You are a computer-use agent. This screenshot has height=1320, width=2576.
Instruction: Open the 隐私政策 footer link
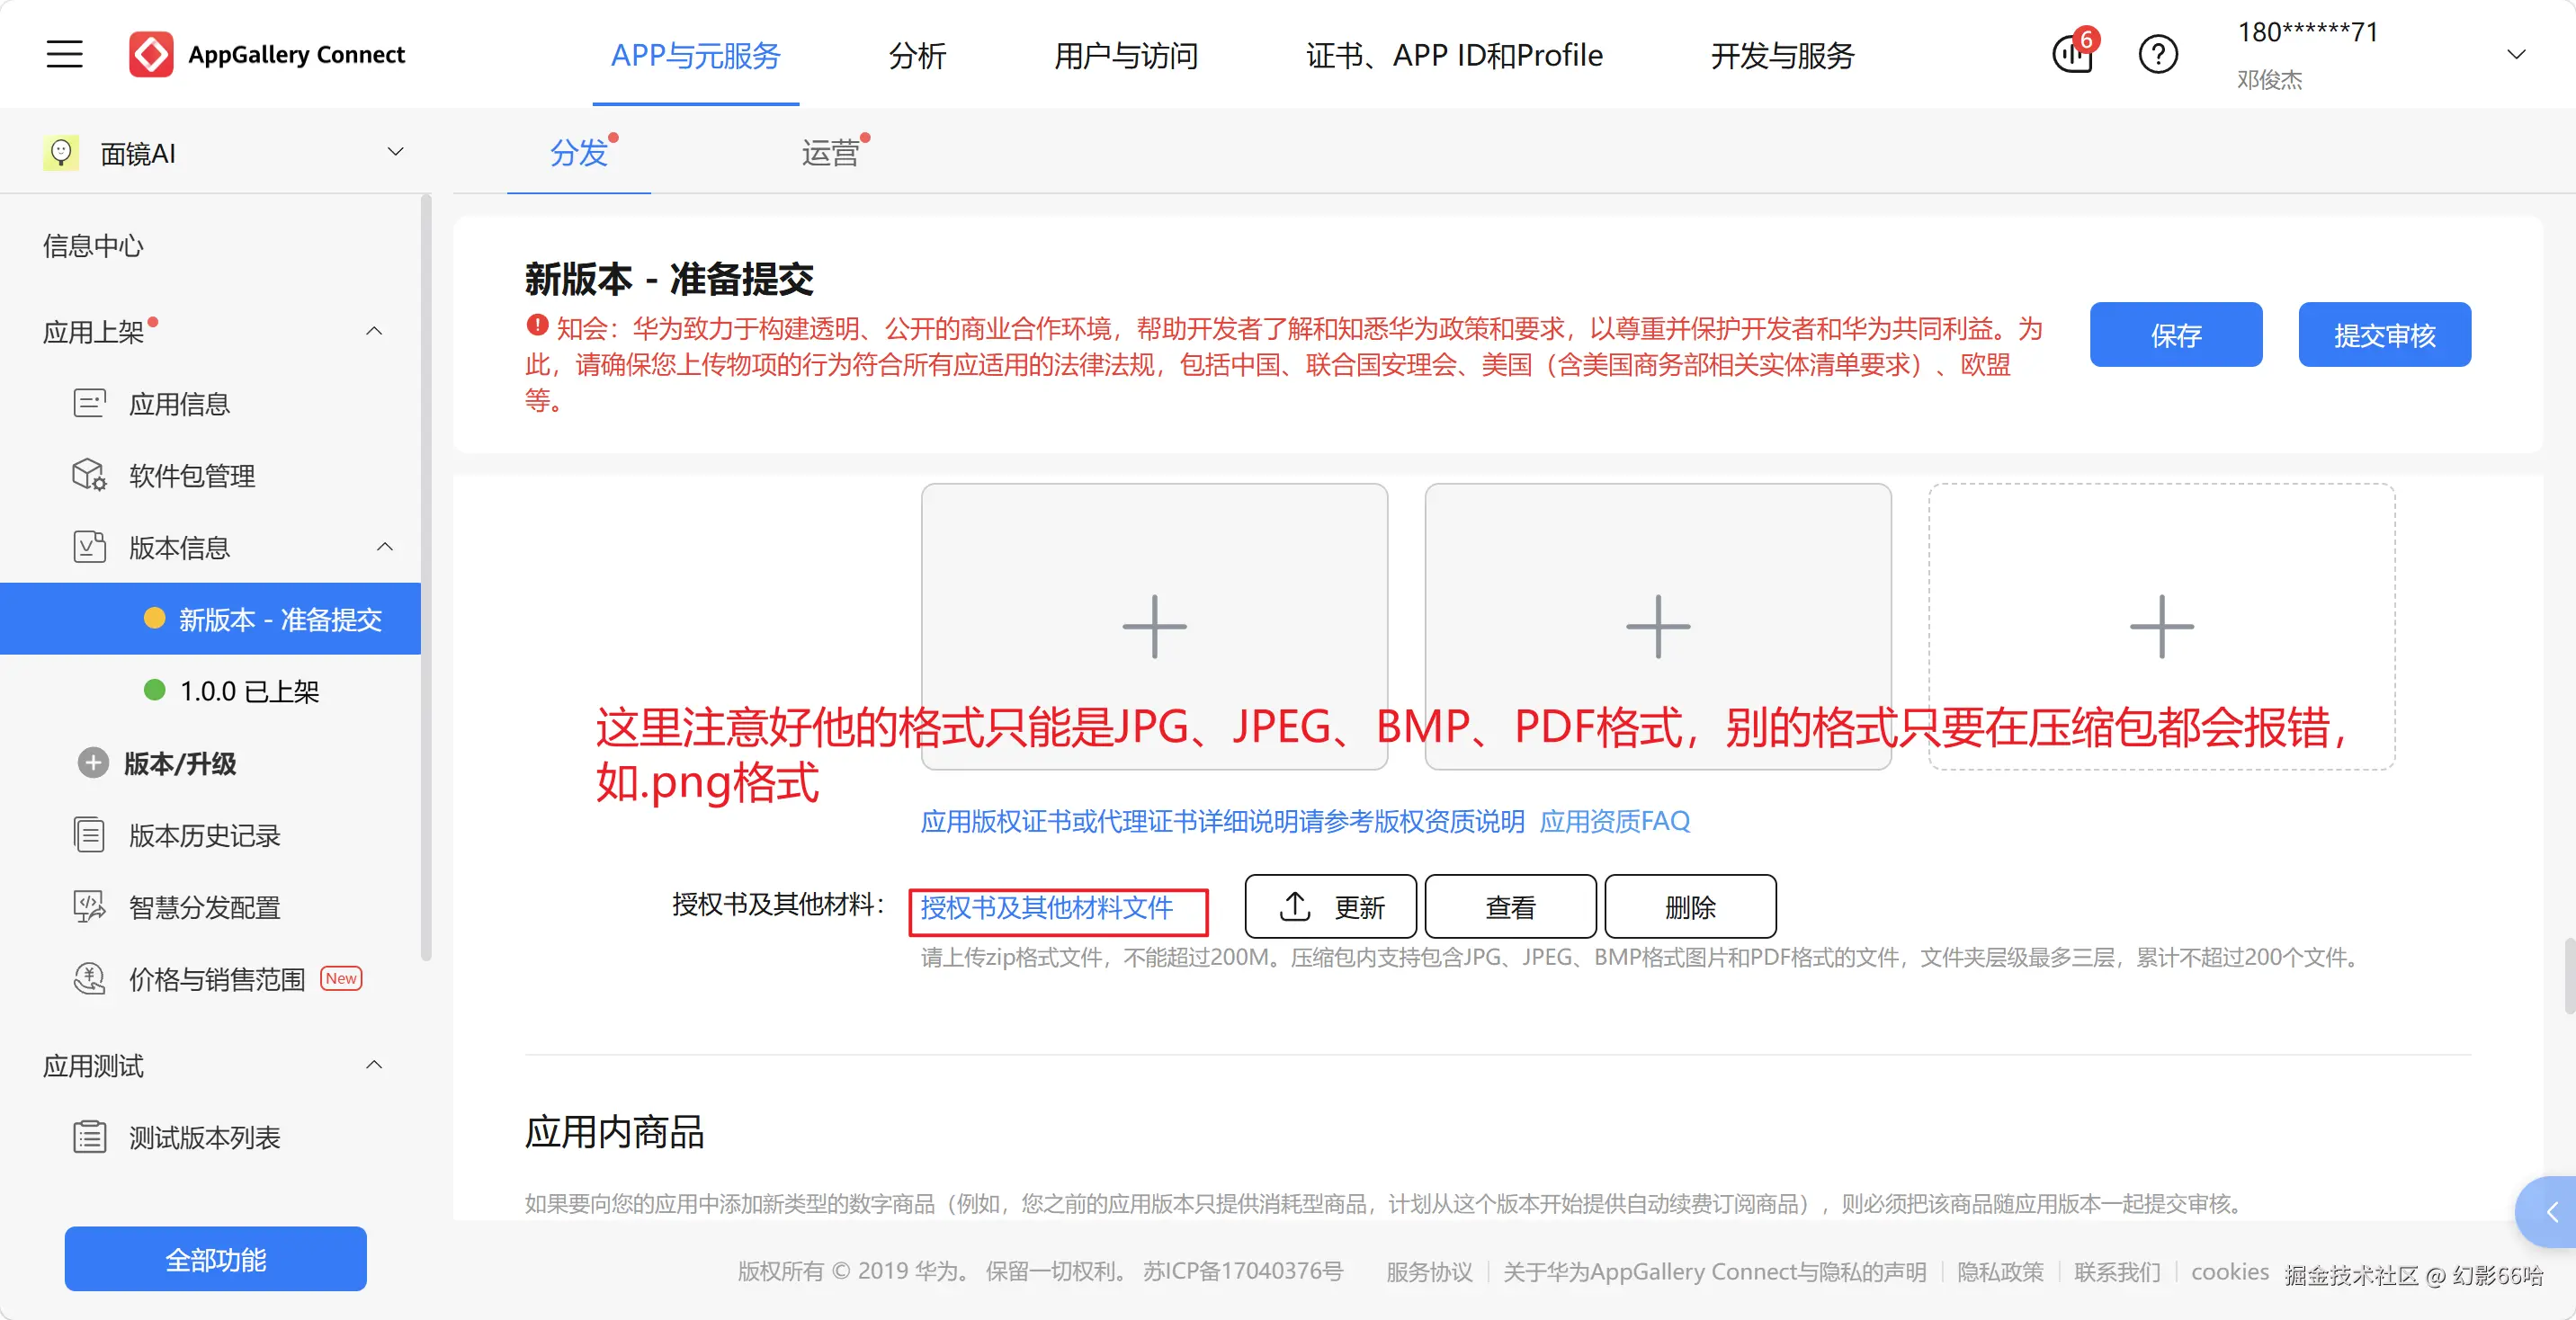pyautogui.click(x=2000, y=1271)
